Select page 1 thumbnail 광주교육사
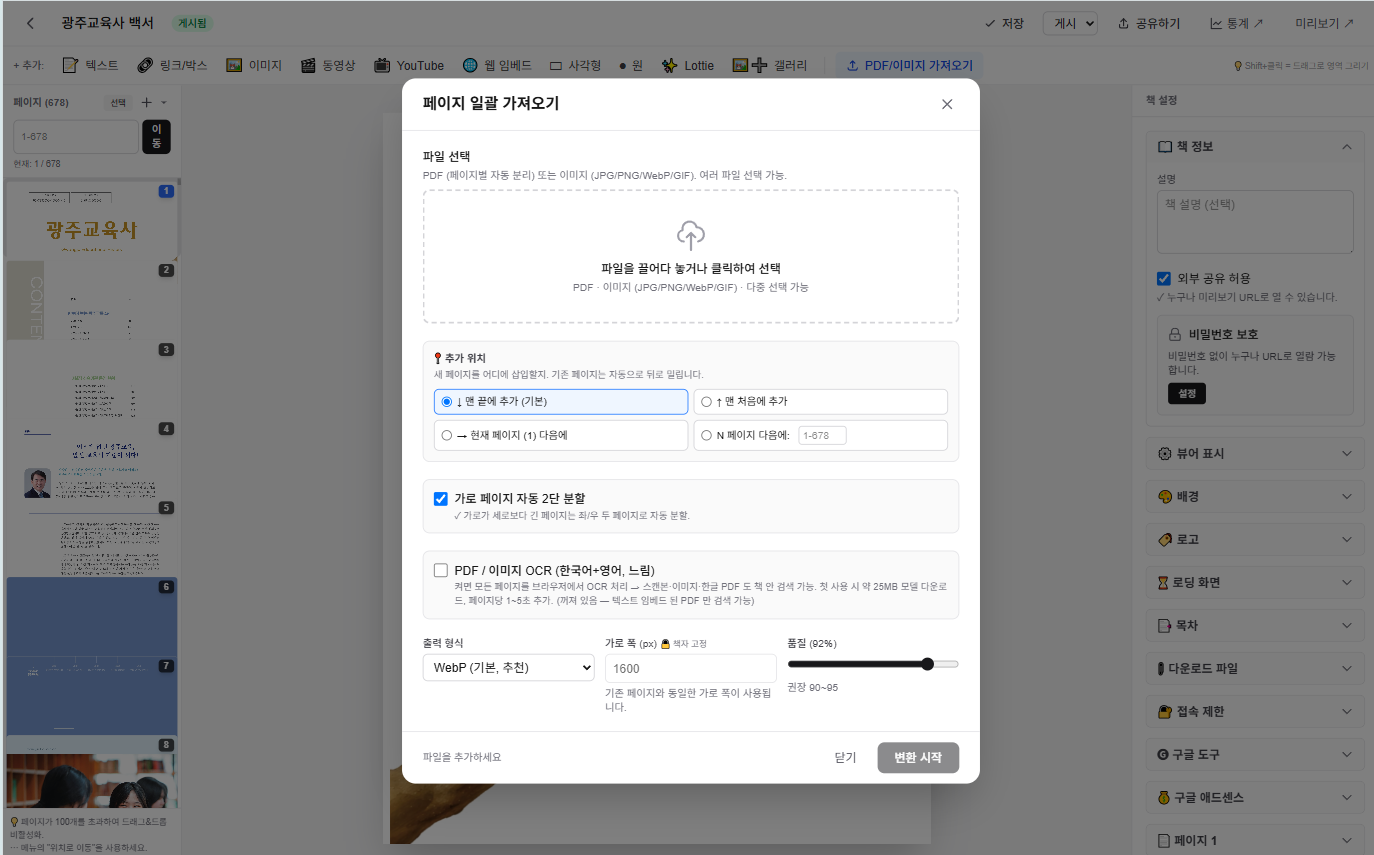This screenshot has height=855, width=1374. click(91, 219)
